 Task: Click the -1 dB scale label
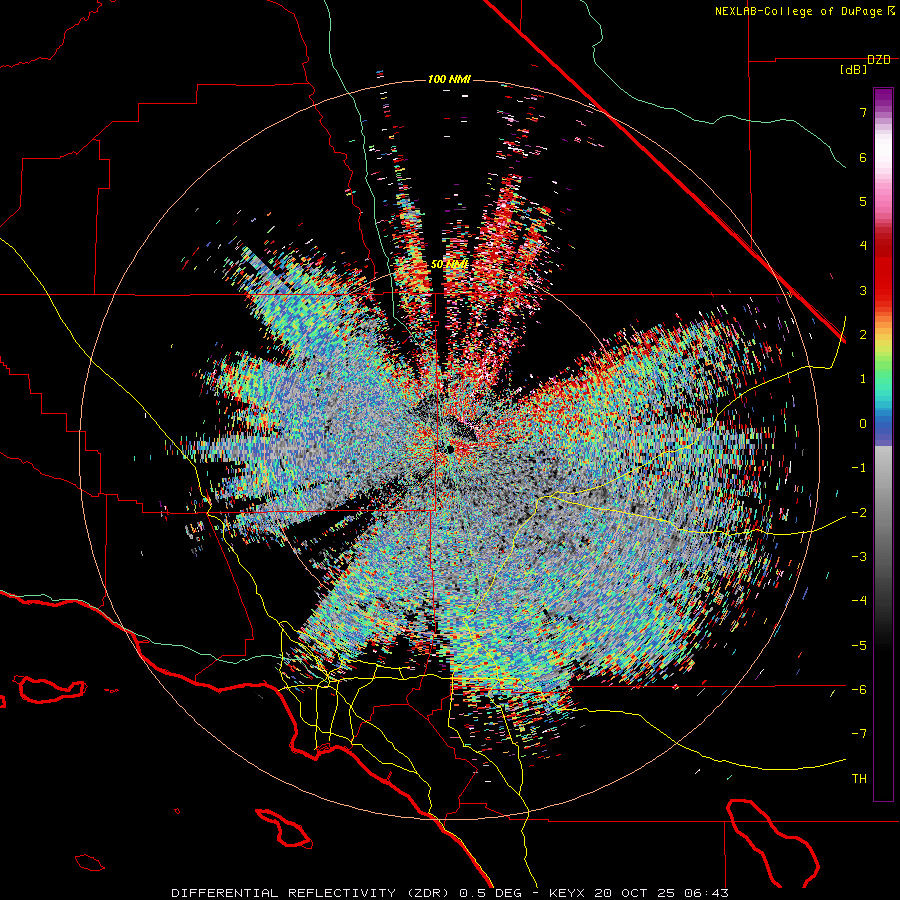click(x=859, y=468)
